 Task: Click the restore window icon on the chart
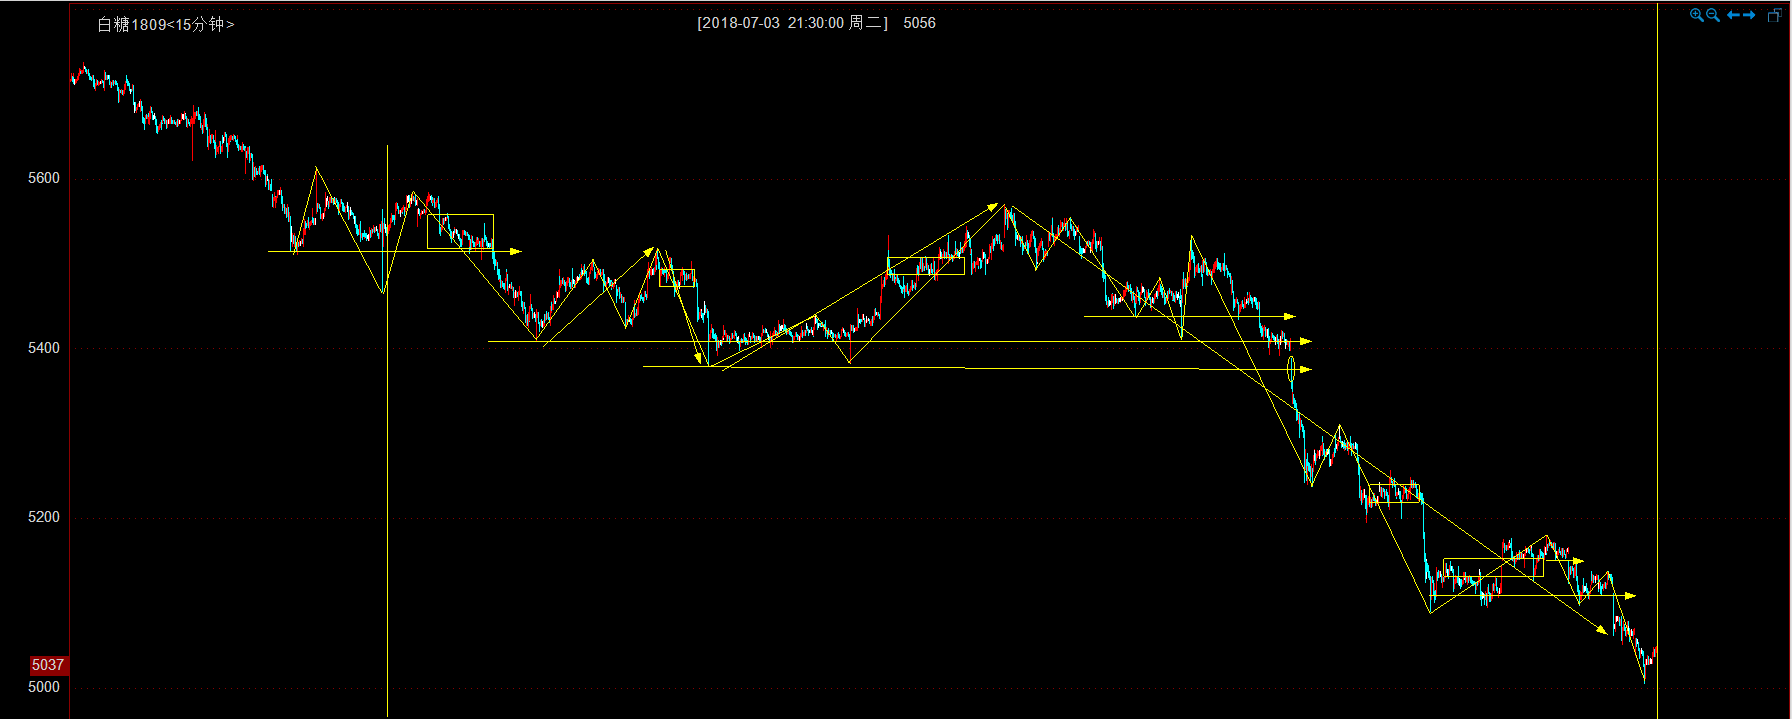1775,15
